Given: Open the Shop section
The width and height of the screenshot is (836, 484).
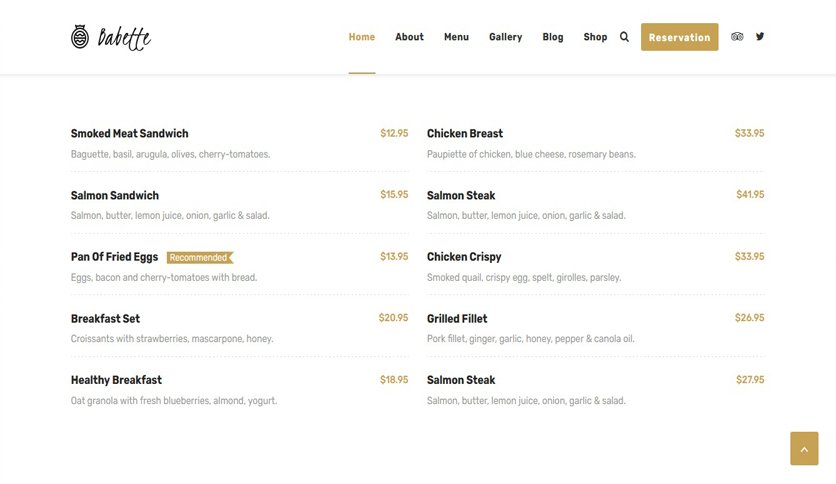Looking at the screenshot, I should [595, 37].
